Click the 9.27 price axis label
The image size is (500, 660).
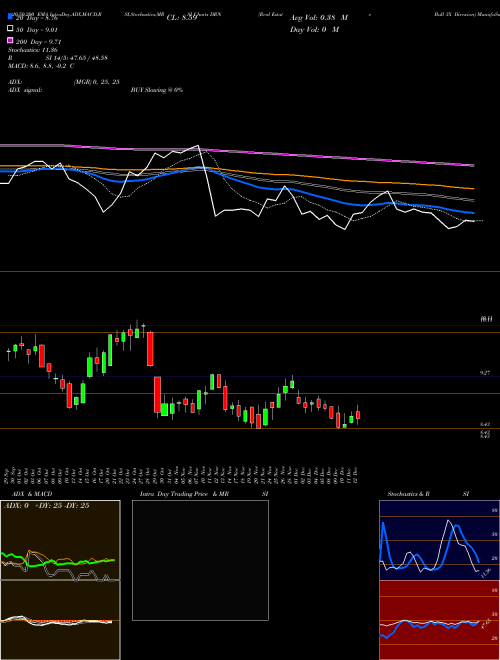tap(485, 373)
